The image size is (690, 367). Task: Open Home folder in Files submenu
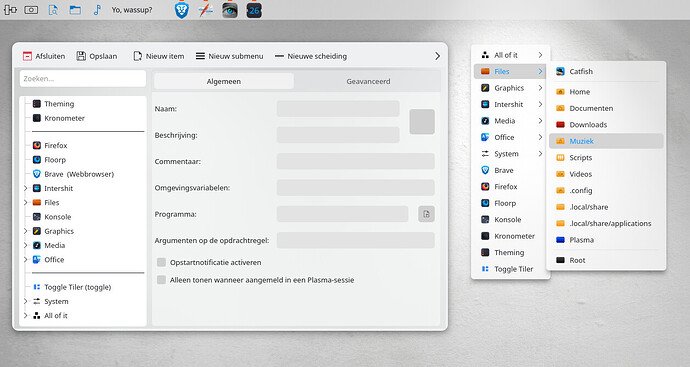(606, 92)
